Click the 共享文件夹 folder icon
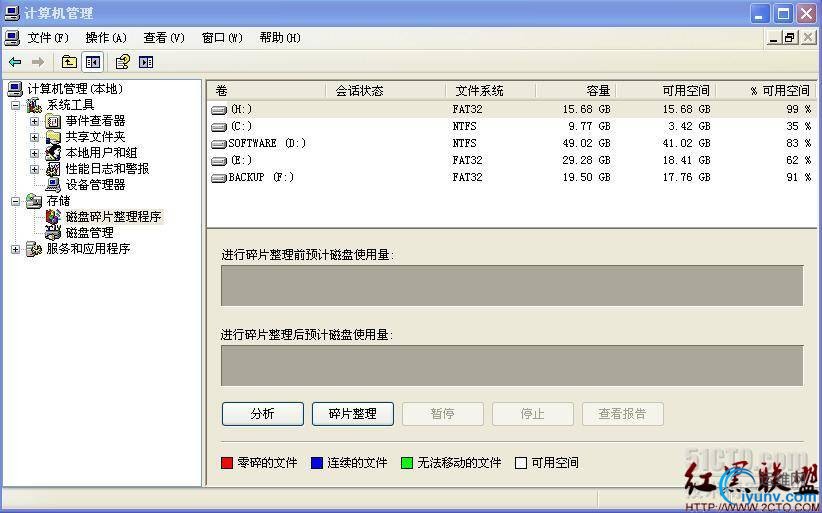The image size is (822, 513). (53, 137)
